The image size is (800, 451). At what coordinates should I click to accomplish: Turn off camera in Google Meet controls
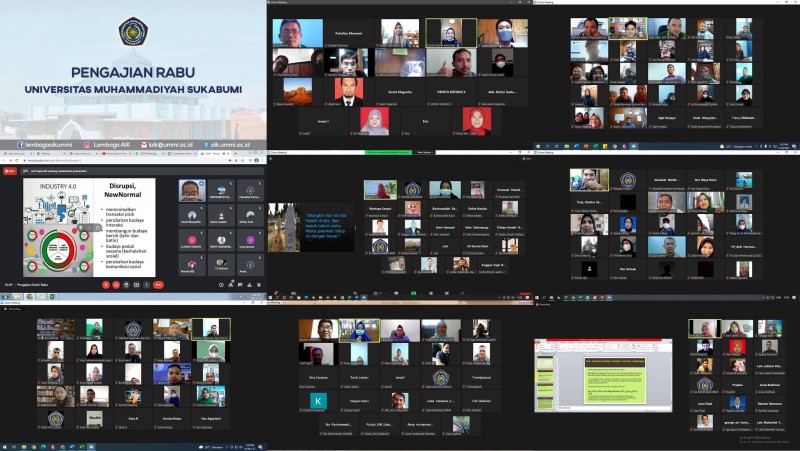click(x=117, y=284)
